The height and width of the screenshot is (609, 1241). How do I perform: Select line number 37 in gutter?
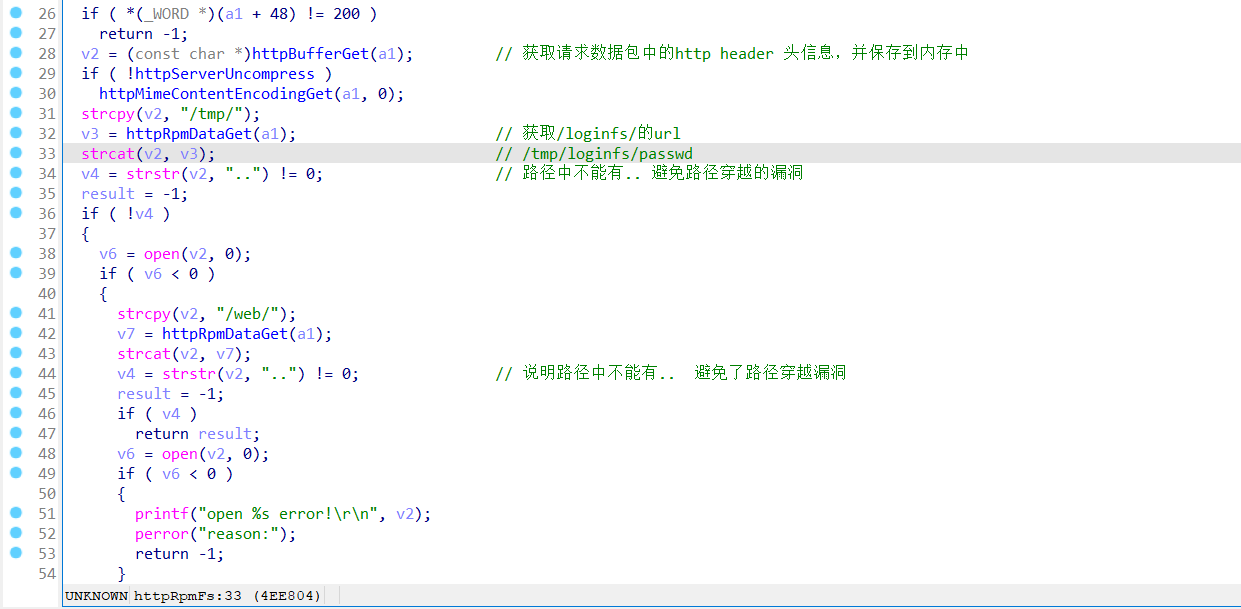pos(47,233)
